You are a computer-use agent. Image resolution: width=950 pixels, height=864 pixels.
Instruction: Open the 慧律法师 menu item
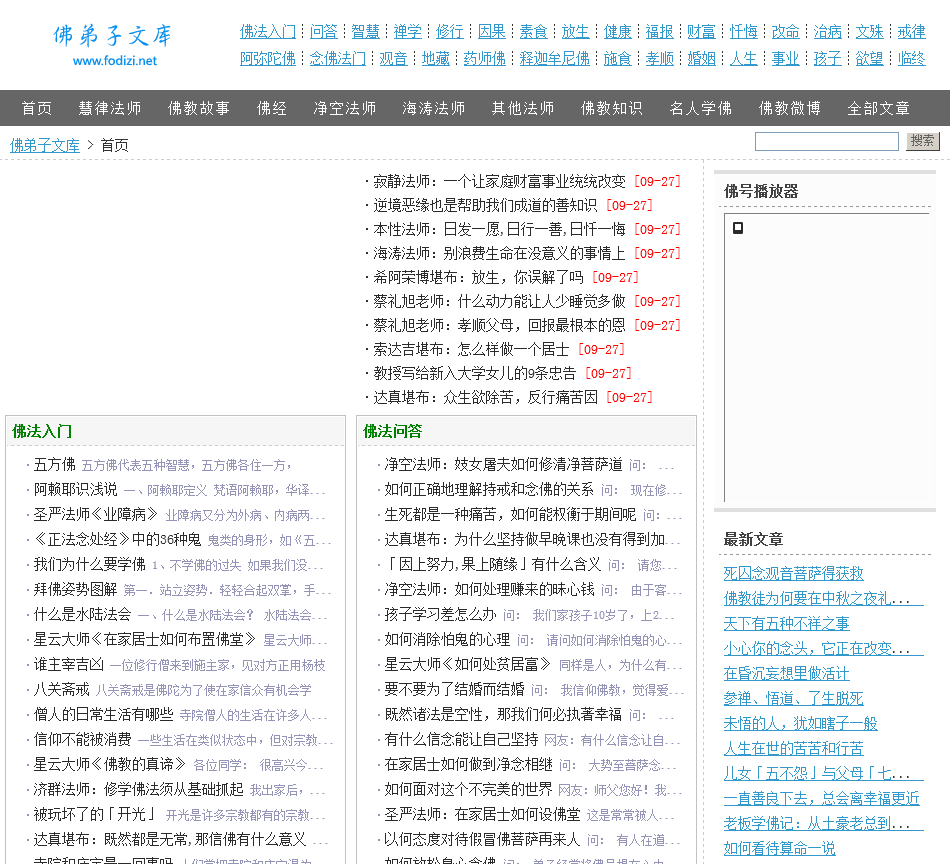point(110,108)
